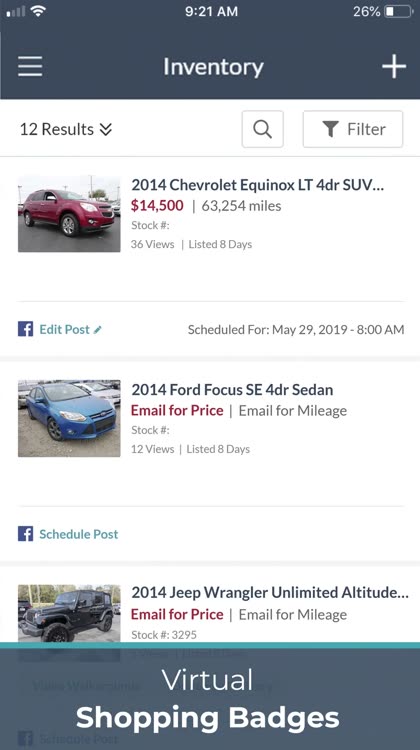
Task: Click the battery icon in status bar
Action: pyautogui.click(x=399, y=11)
